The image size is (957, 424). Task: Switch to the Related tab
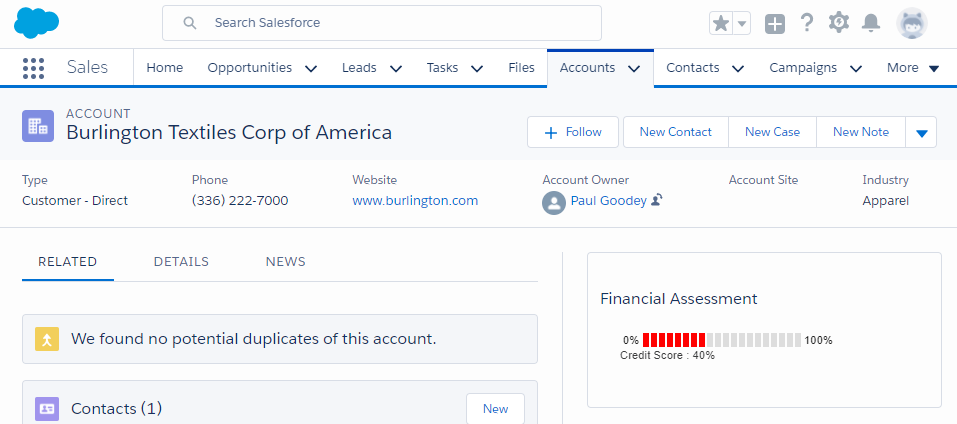coord(68,262)
